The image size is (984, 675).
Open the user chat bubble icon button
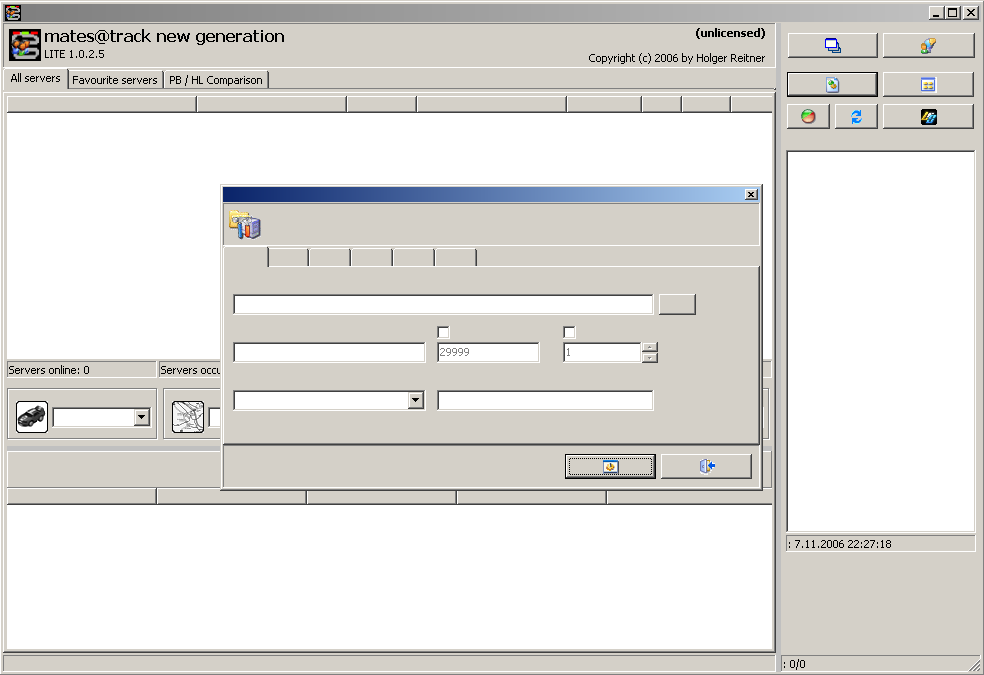[928, 46]
